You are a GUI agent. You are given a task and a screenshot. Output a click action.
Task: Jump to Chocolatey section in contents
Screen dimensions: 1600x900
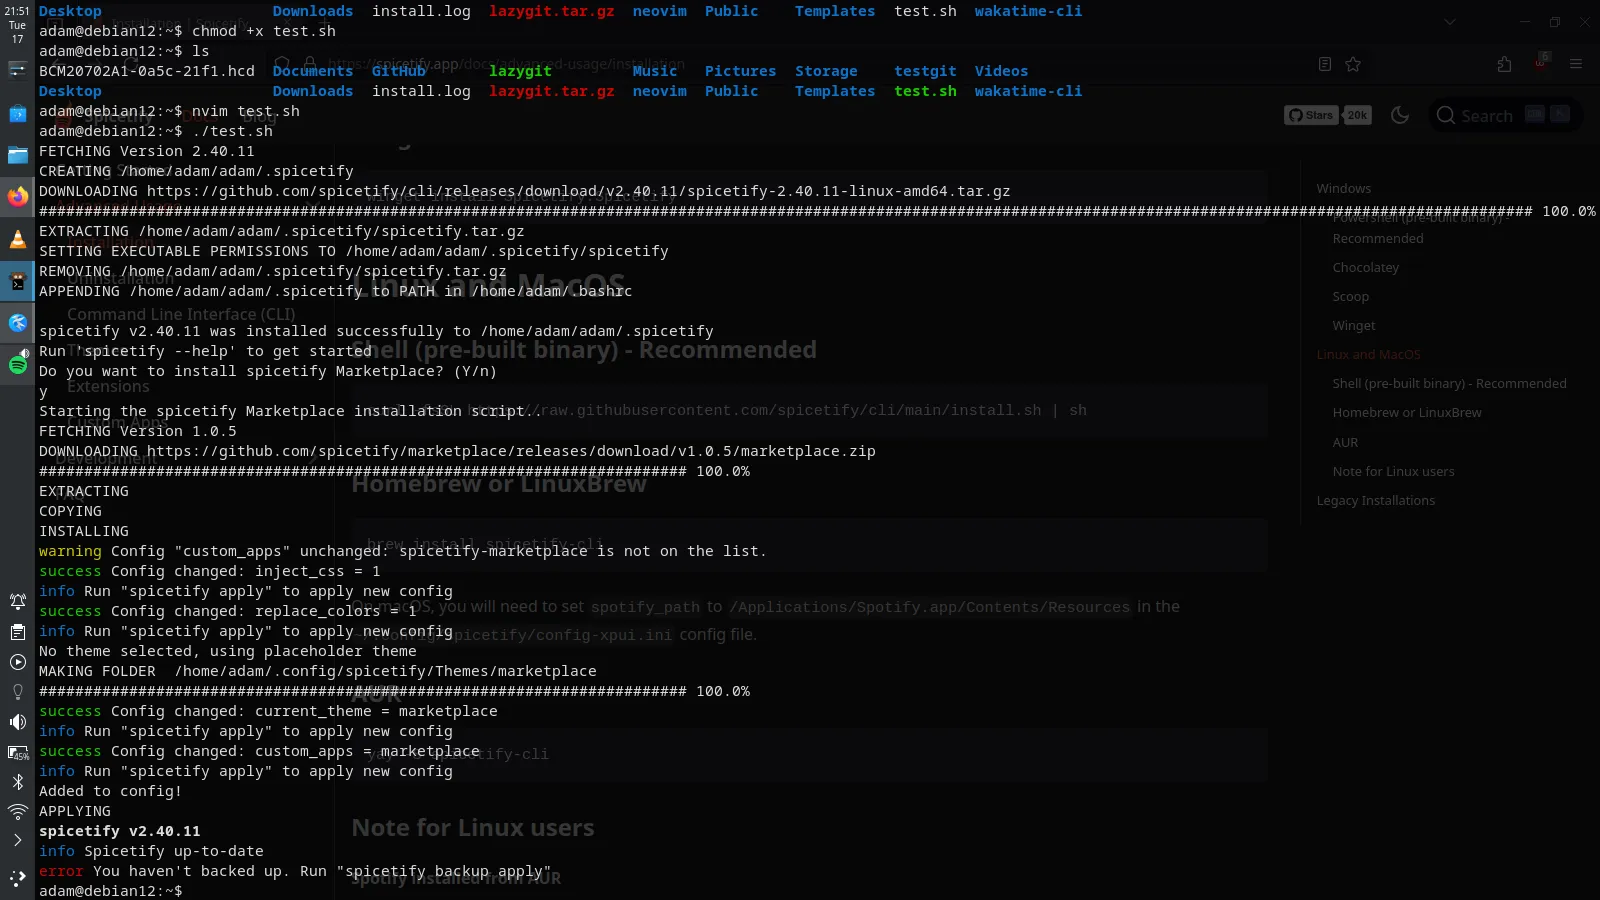tap(1365, 267)
